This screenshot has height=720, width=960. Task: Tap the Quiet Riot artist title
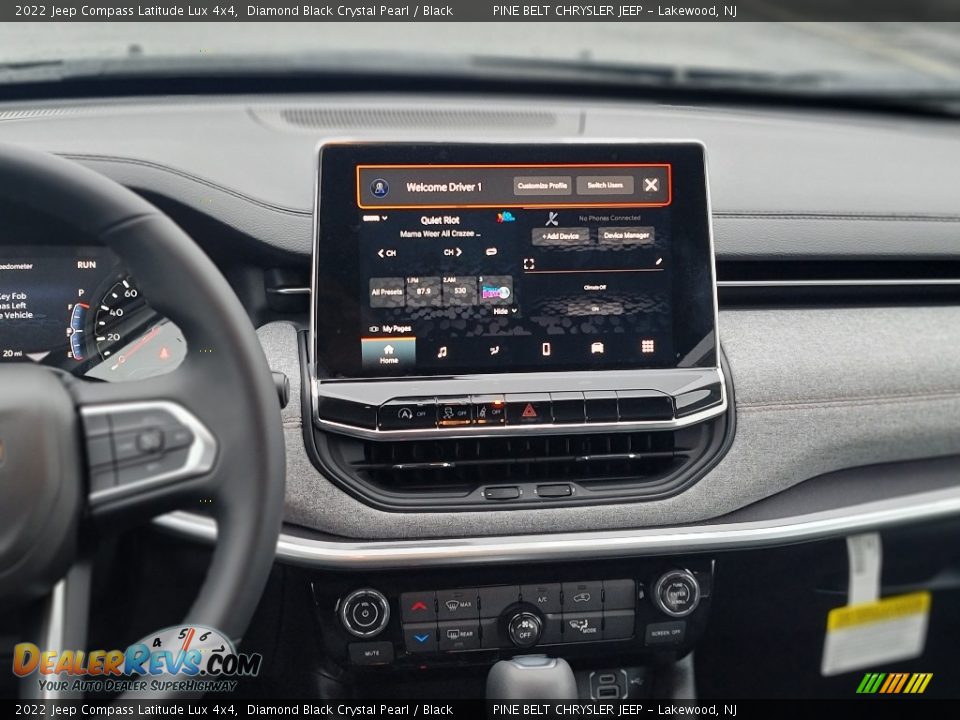[440, 220]
